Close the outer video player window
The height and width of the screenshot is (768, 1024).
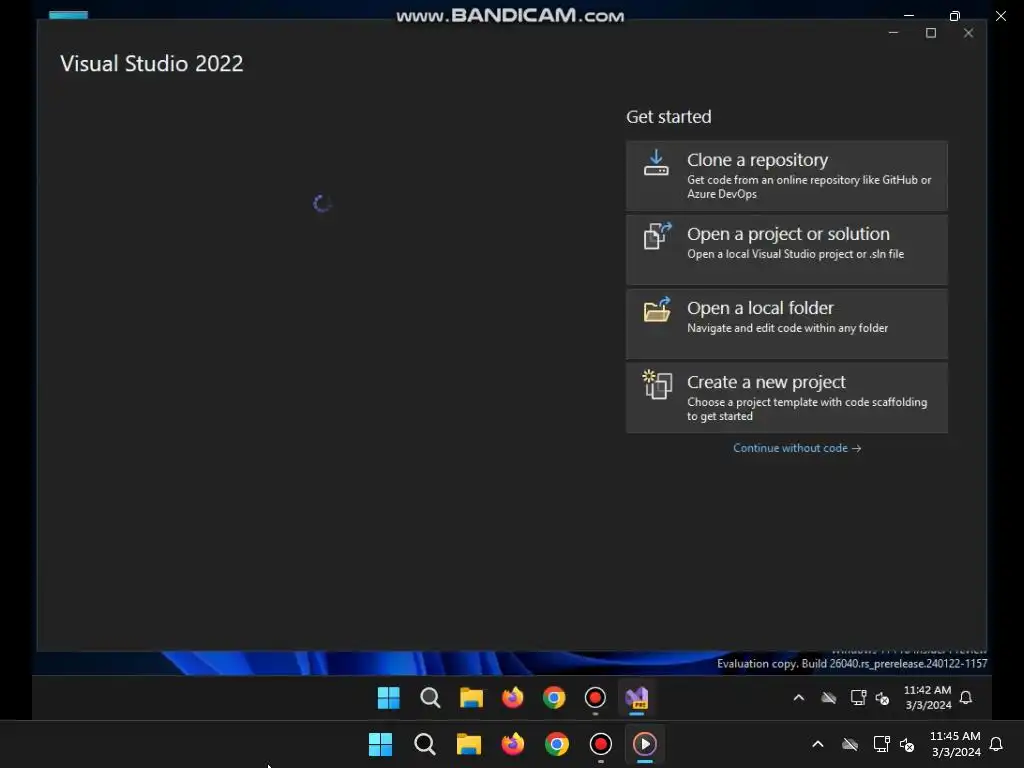[1000, 16]
